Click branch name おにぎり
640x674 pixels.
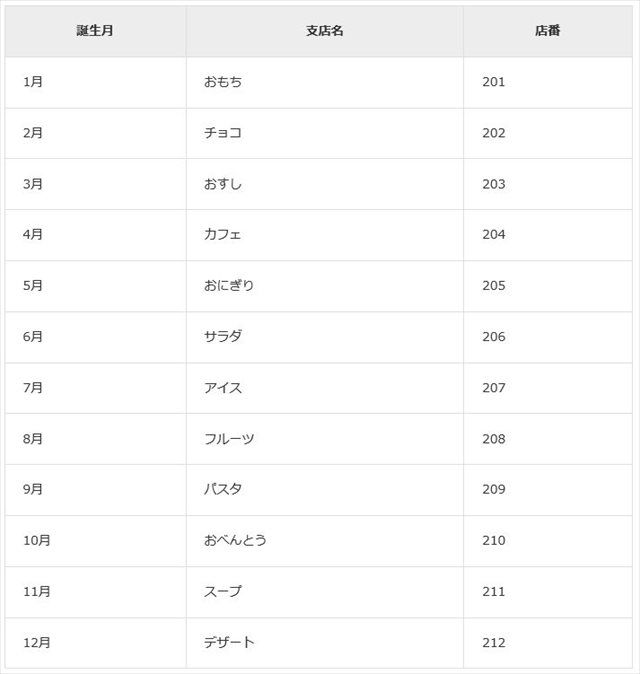pos(229,286)
